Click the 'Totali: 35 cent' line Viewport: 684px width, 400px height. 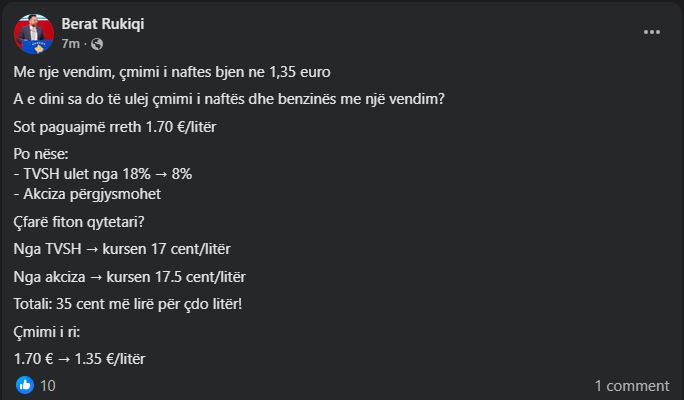click(x=144, y=303)
